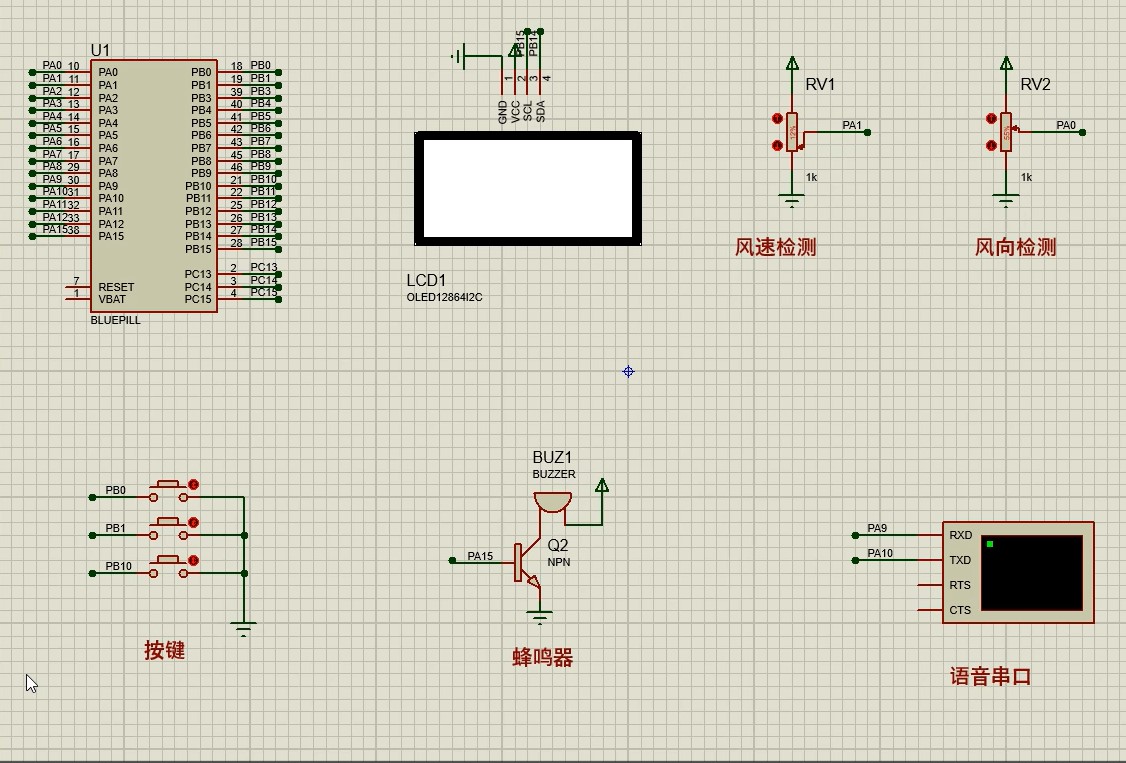Viewport: 1126px width, 763px height.
Task: Click the BLUEPILL microcontroller U1 body
Action: click(154, 185)
